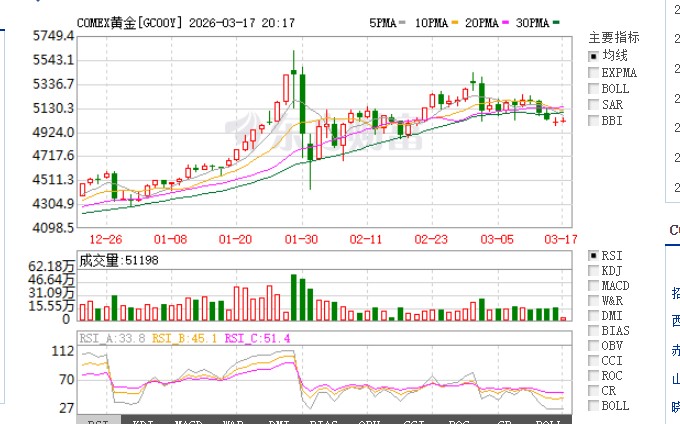The width and height of the screenshot is (680, 424).
Task: Tick the SAR main indicator checkbox
Action: [593, 104]
